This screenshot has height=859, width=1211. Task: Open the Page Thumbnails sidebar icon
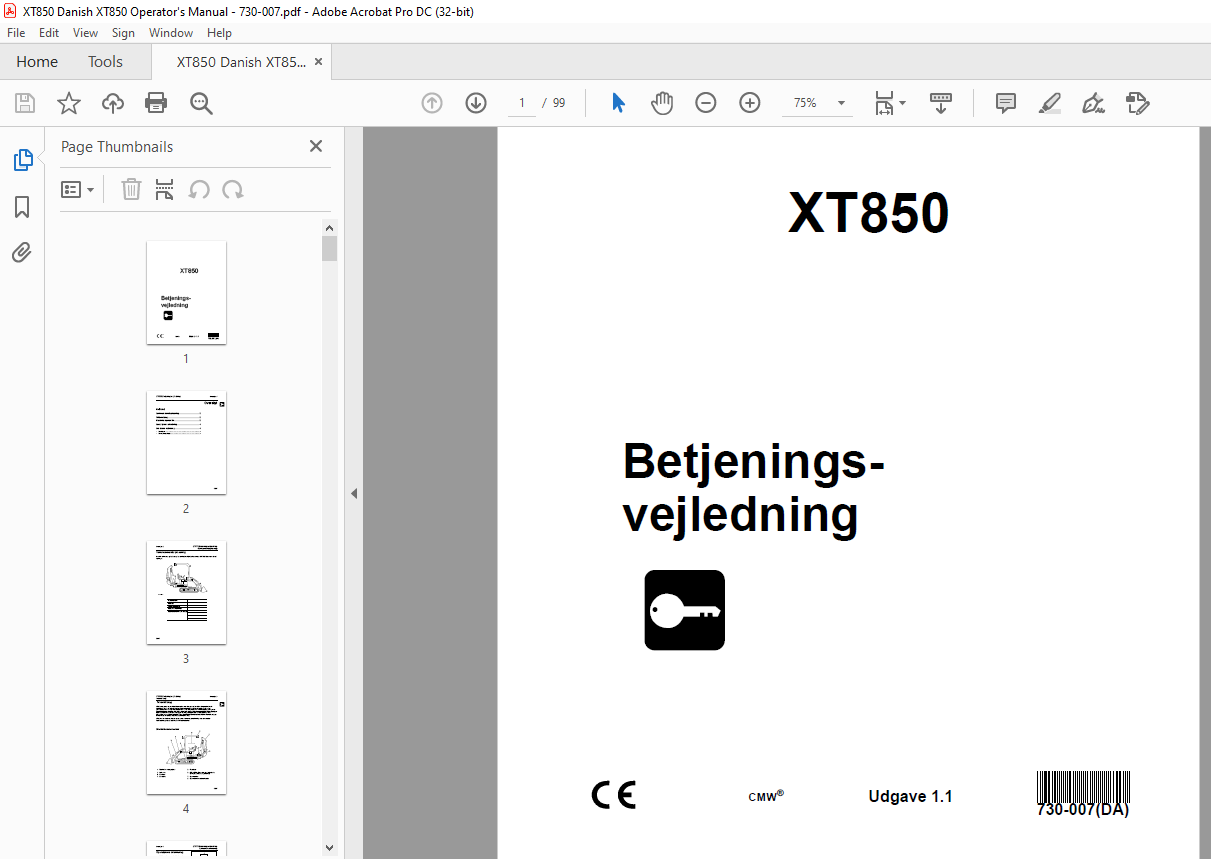point(22,160)
